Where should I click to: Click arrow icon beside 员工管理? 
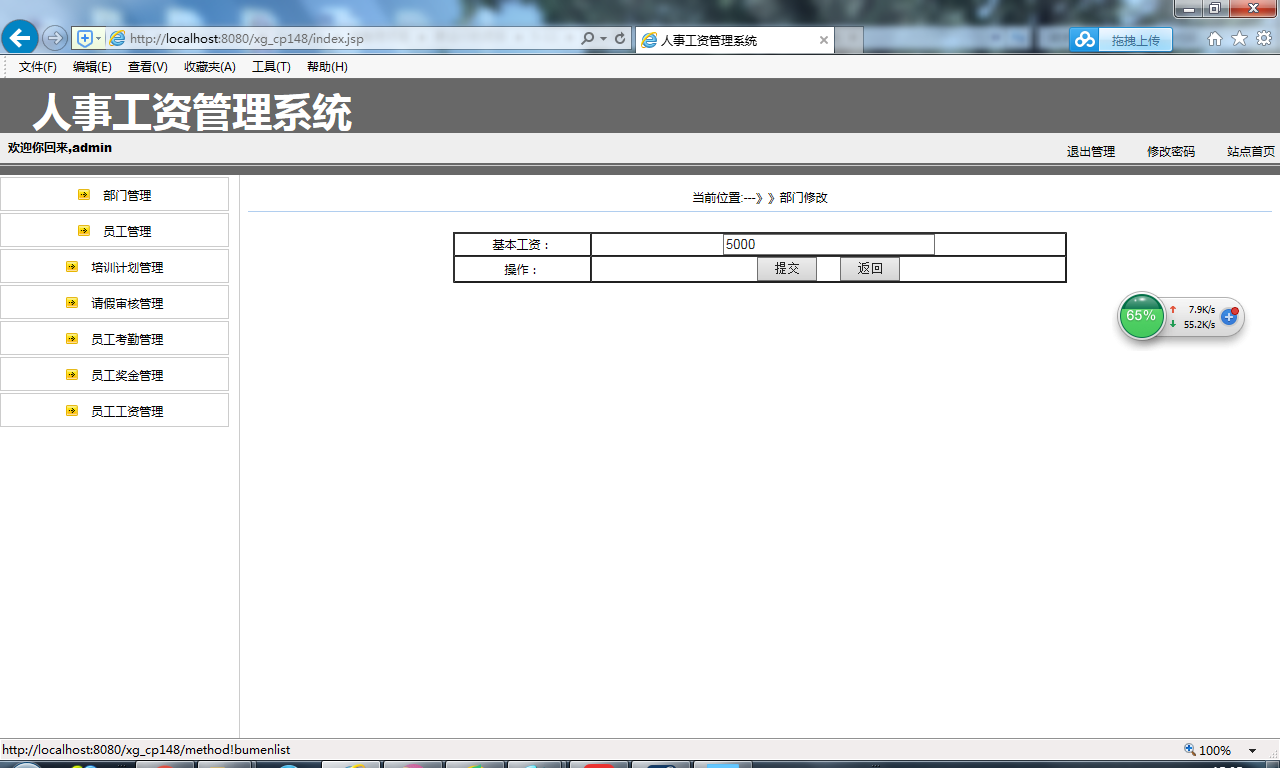pos(84,231)
